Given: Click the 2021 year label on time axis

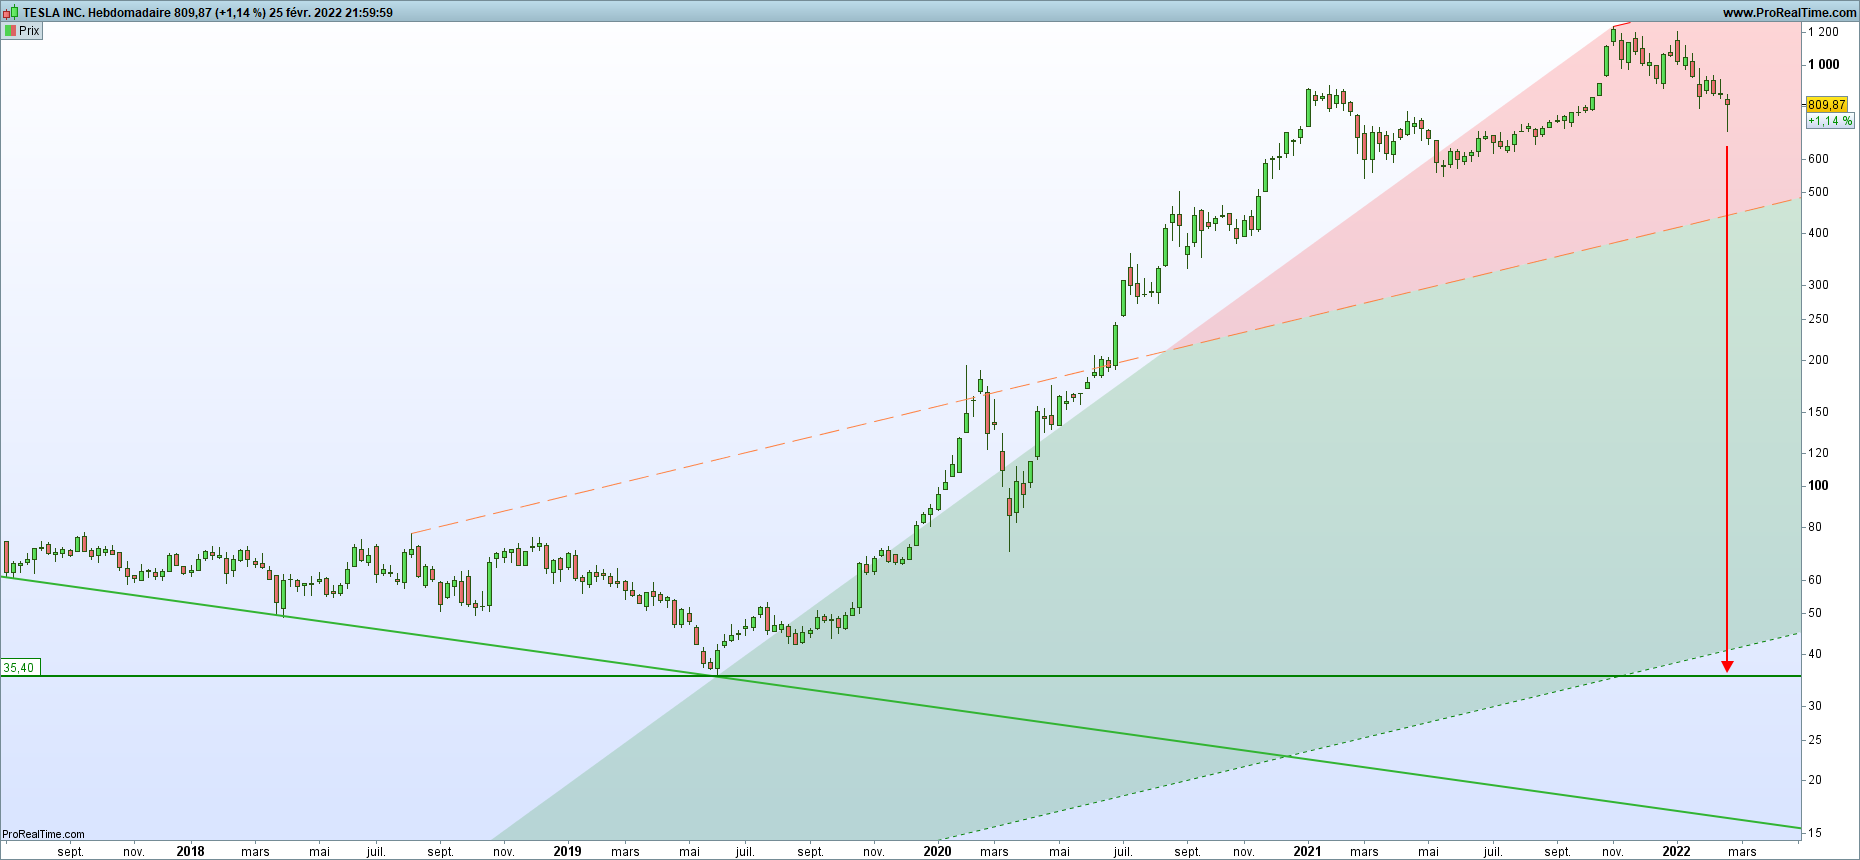Looking at the screenshot, I should tap(1307, 852).
